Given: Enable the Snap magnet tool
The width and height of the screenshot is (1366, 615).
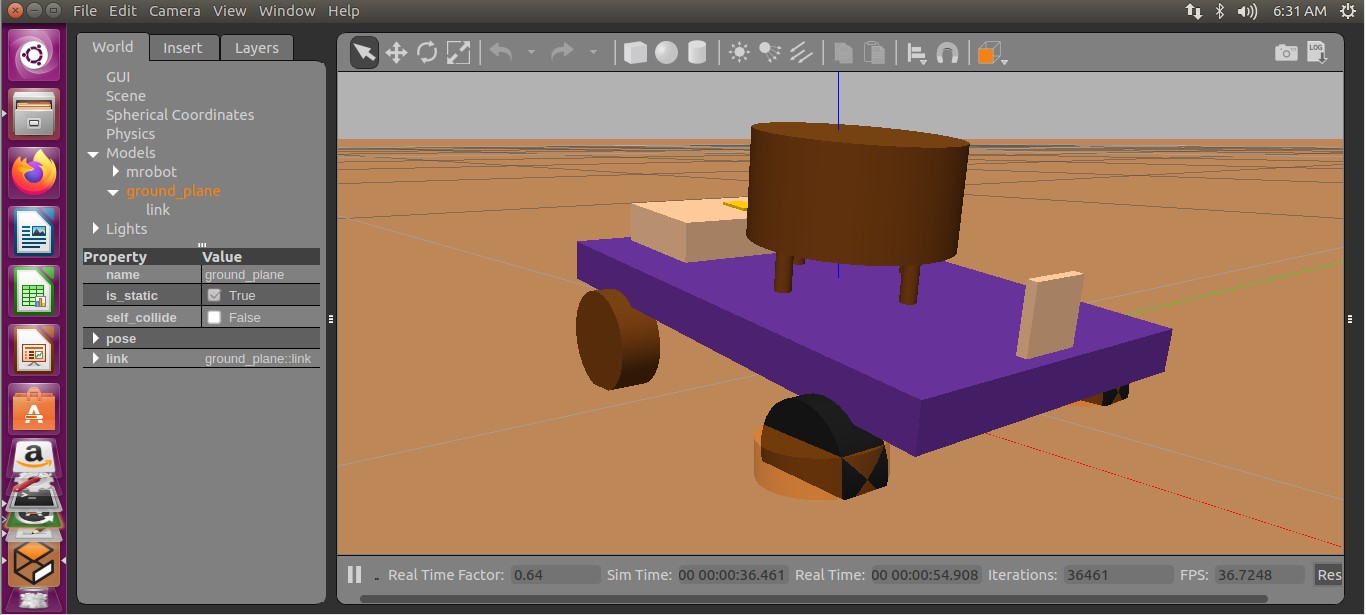Looking at the screenshot, I should pyautogui.click(x=947, y=53).
